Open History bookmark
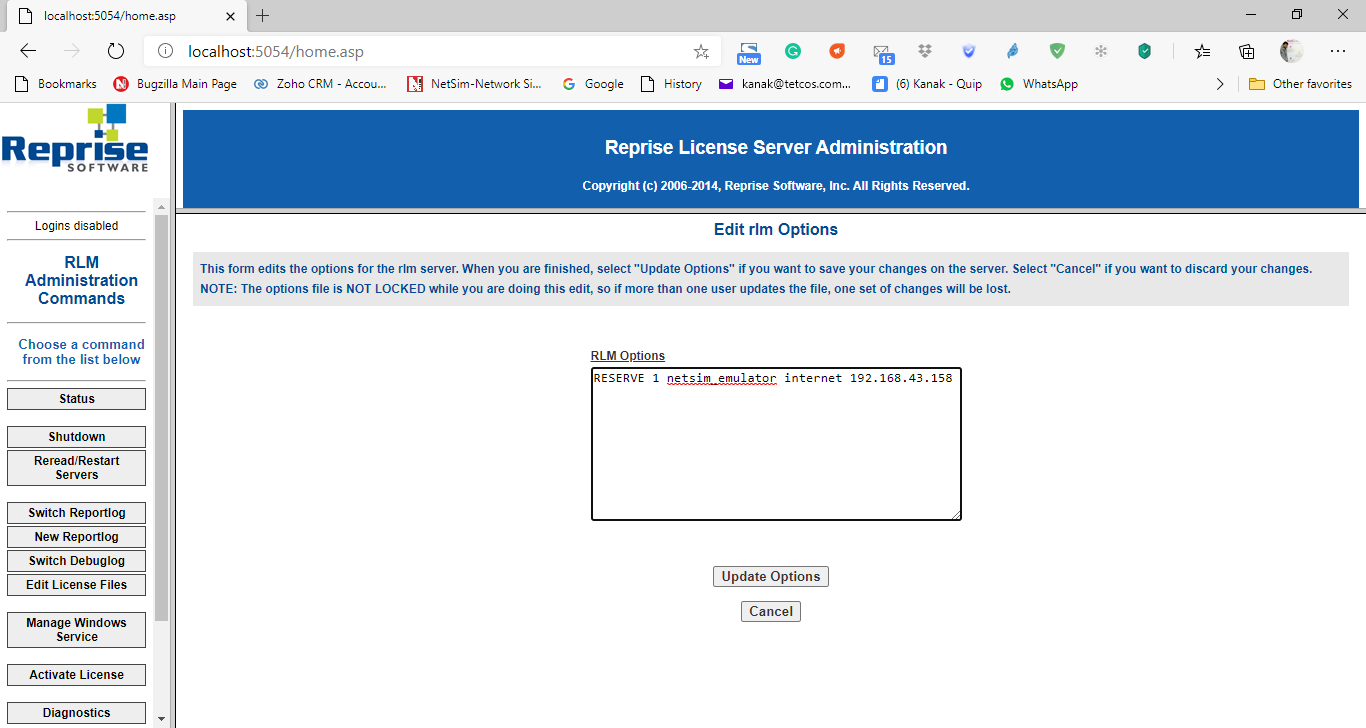Image resolution: width=1366 pixels, height=728 pixels. click(x=671, y=84)
